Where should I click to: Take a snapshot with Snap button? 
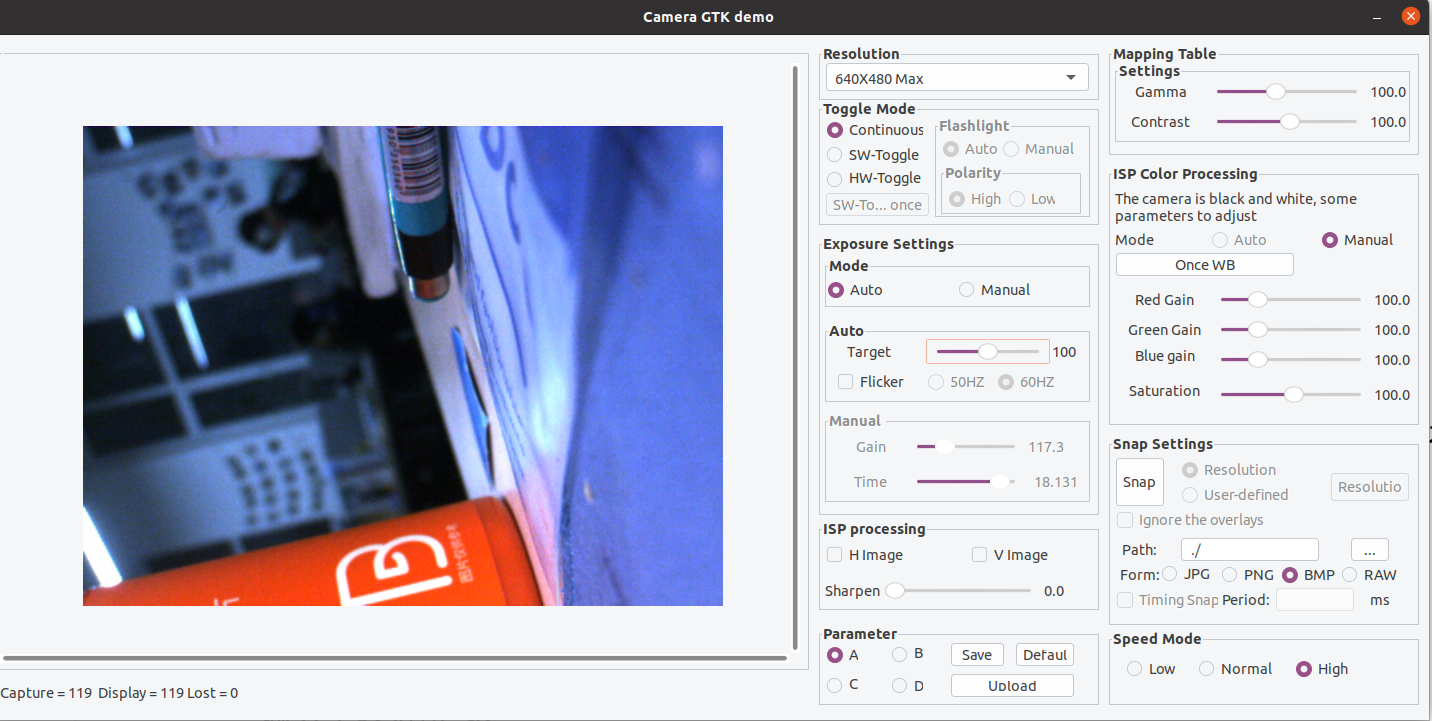click(x=1139, y=482)
